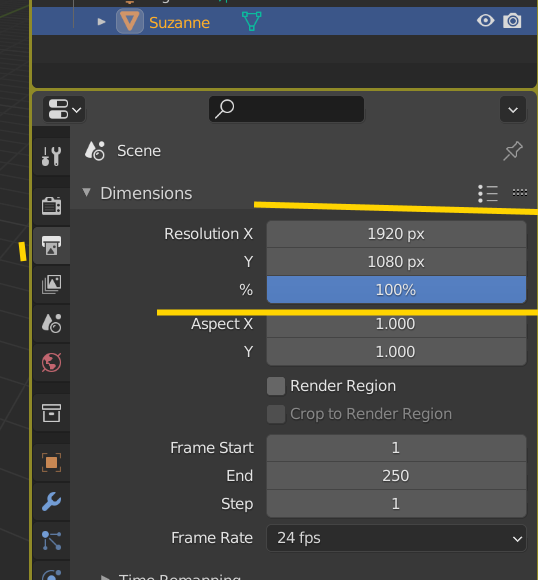
Task: Select the Suzanne object row
Action: click(x=284, y=21)
